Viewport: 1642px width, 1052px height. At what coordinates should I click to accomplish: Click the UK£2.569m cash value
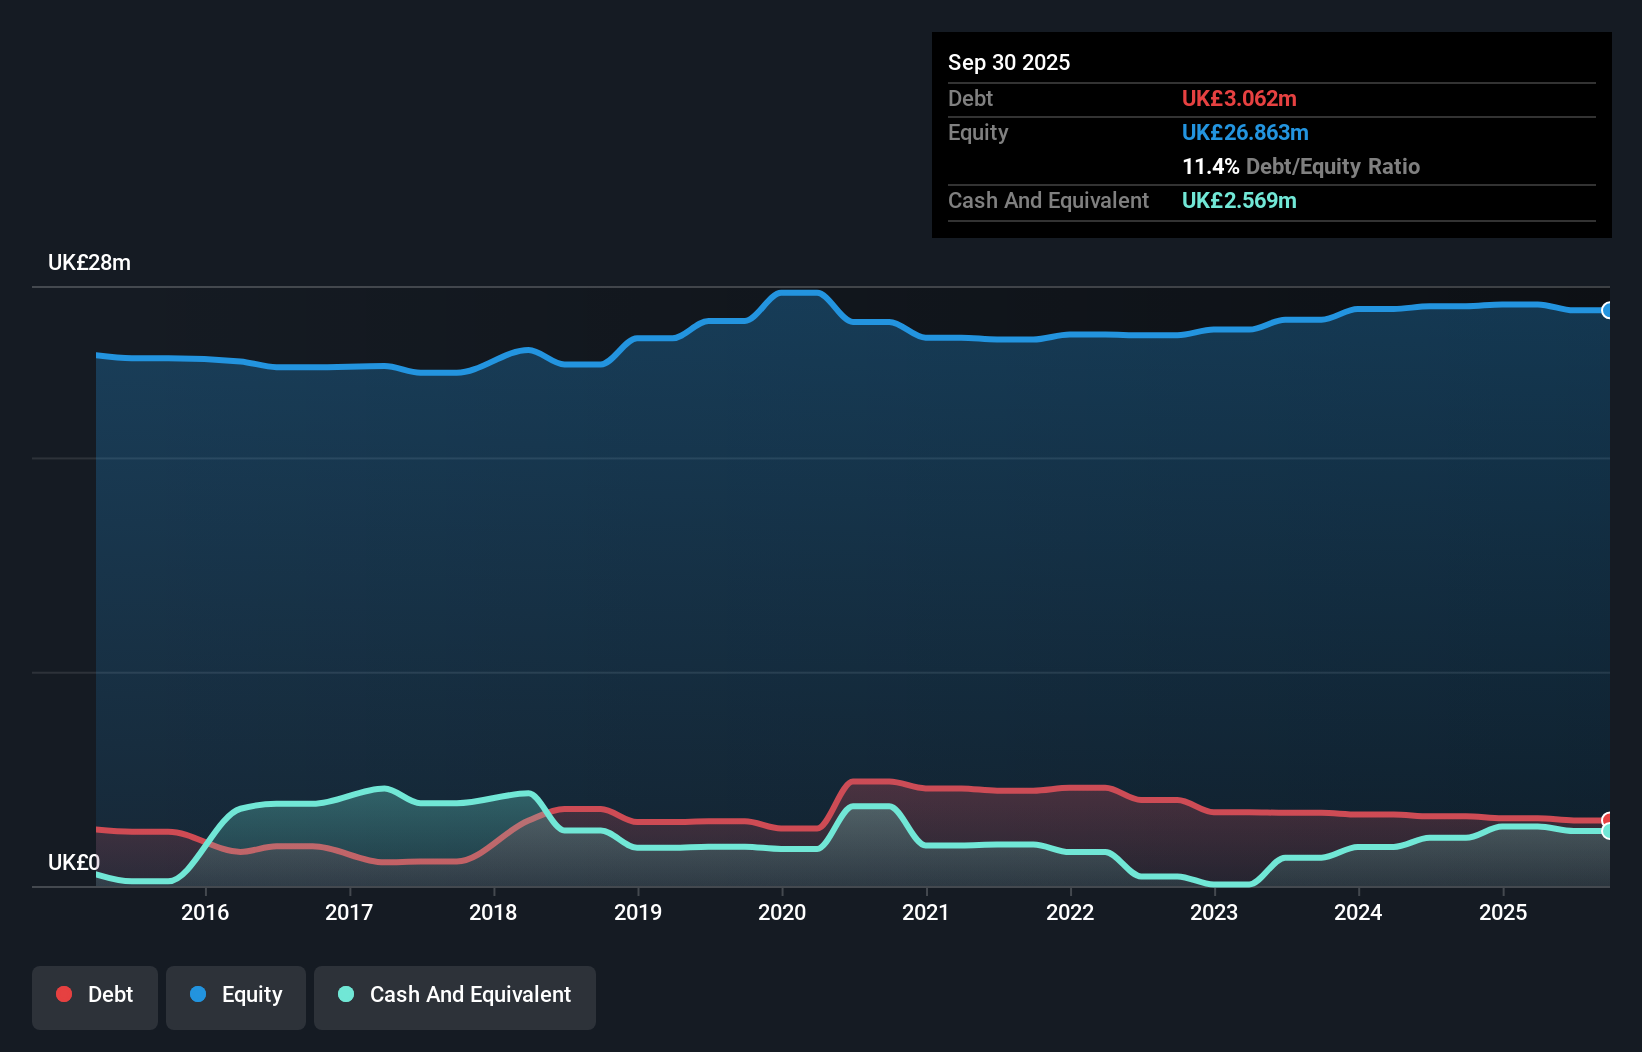1239,200
